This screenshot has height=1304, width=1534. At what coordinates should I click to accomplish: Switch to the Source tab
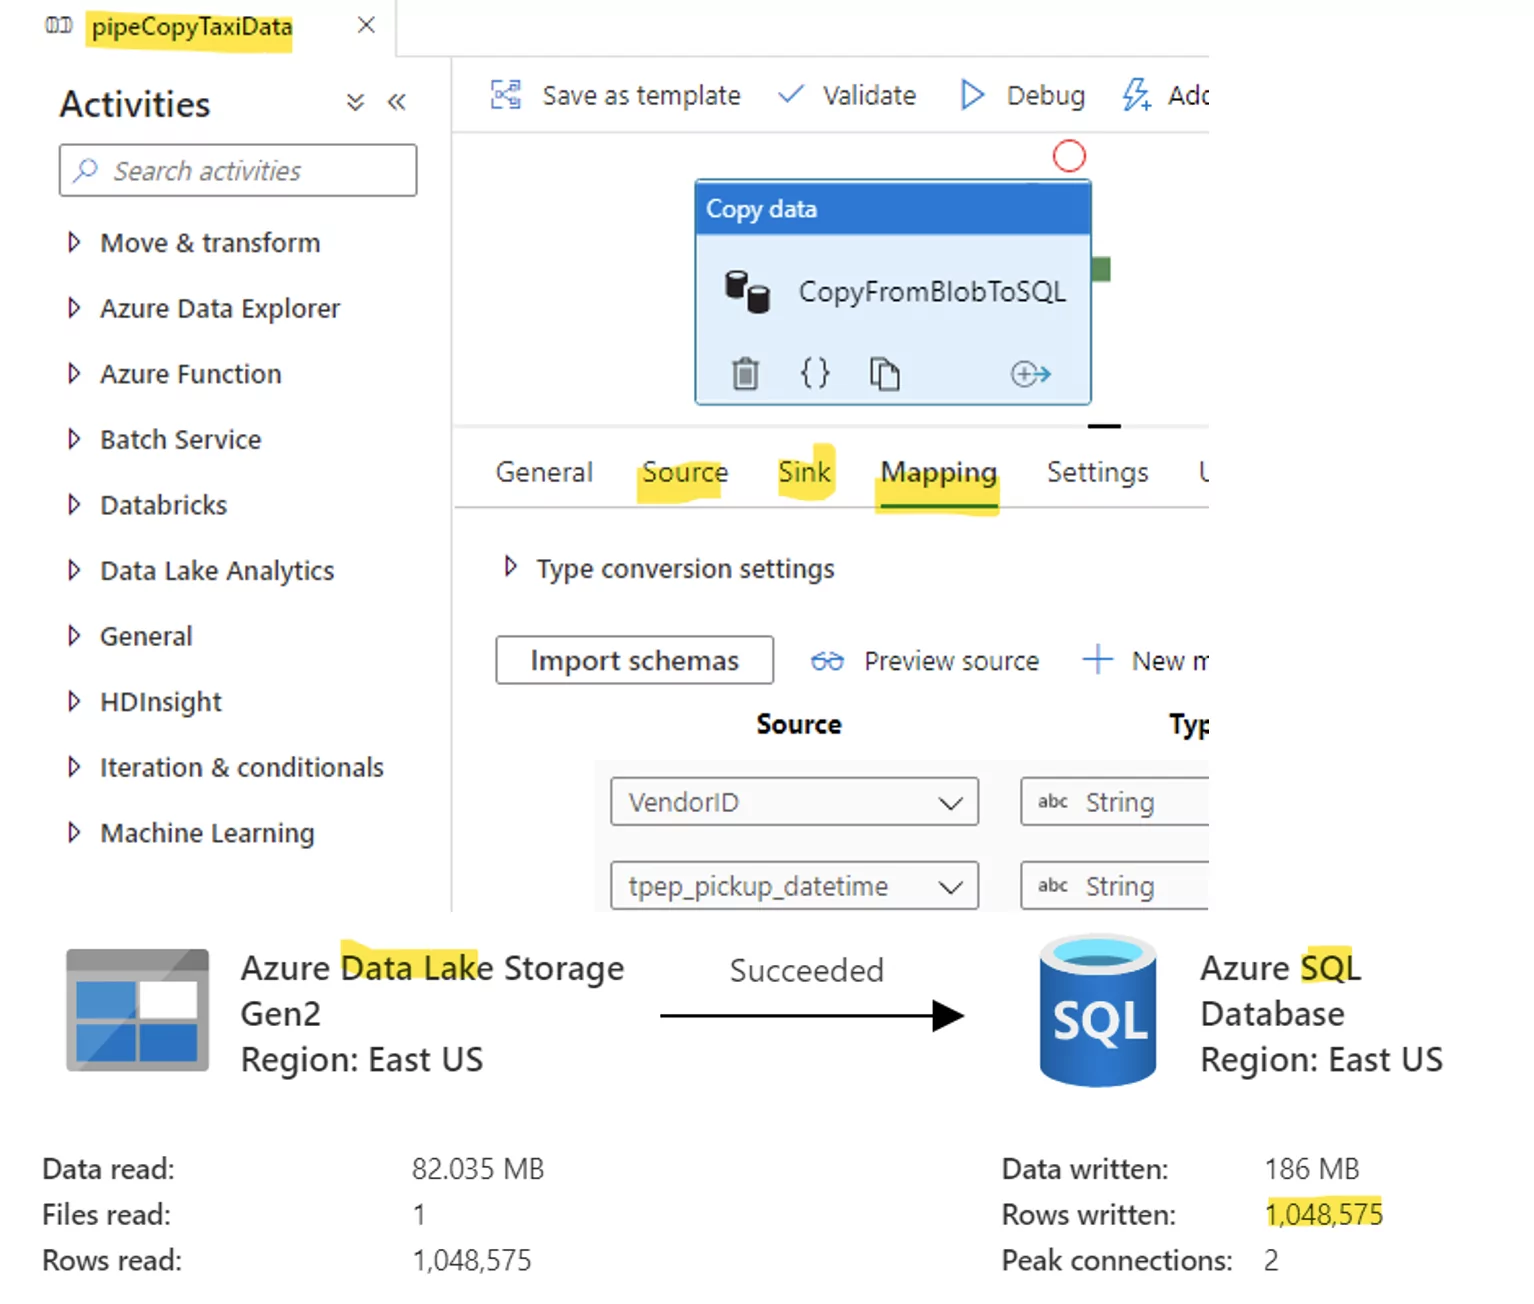(x=685, y=472)
